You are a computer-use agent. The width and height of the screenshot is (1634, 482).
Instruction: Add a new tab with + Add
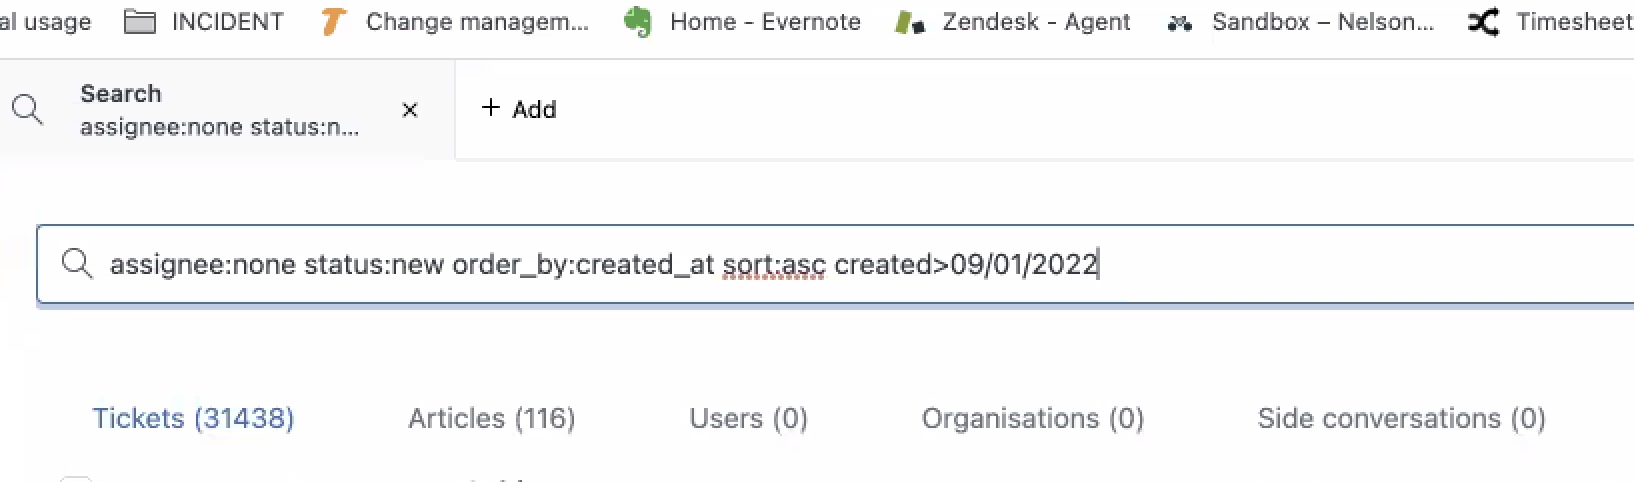coord(519,109)
